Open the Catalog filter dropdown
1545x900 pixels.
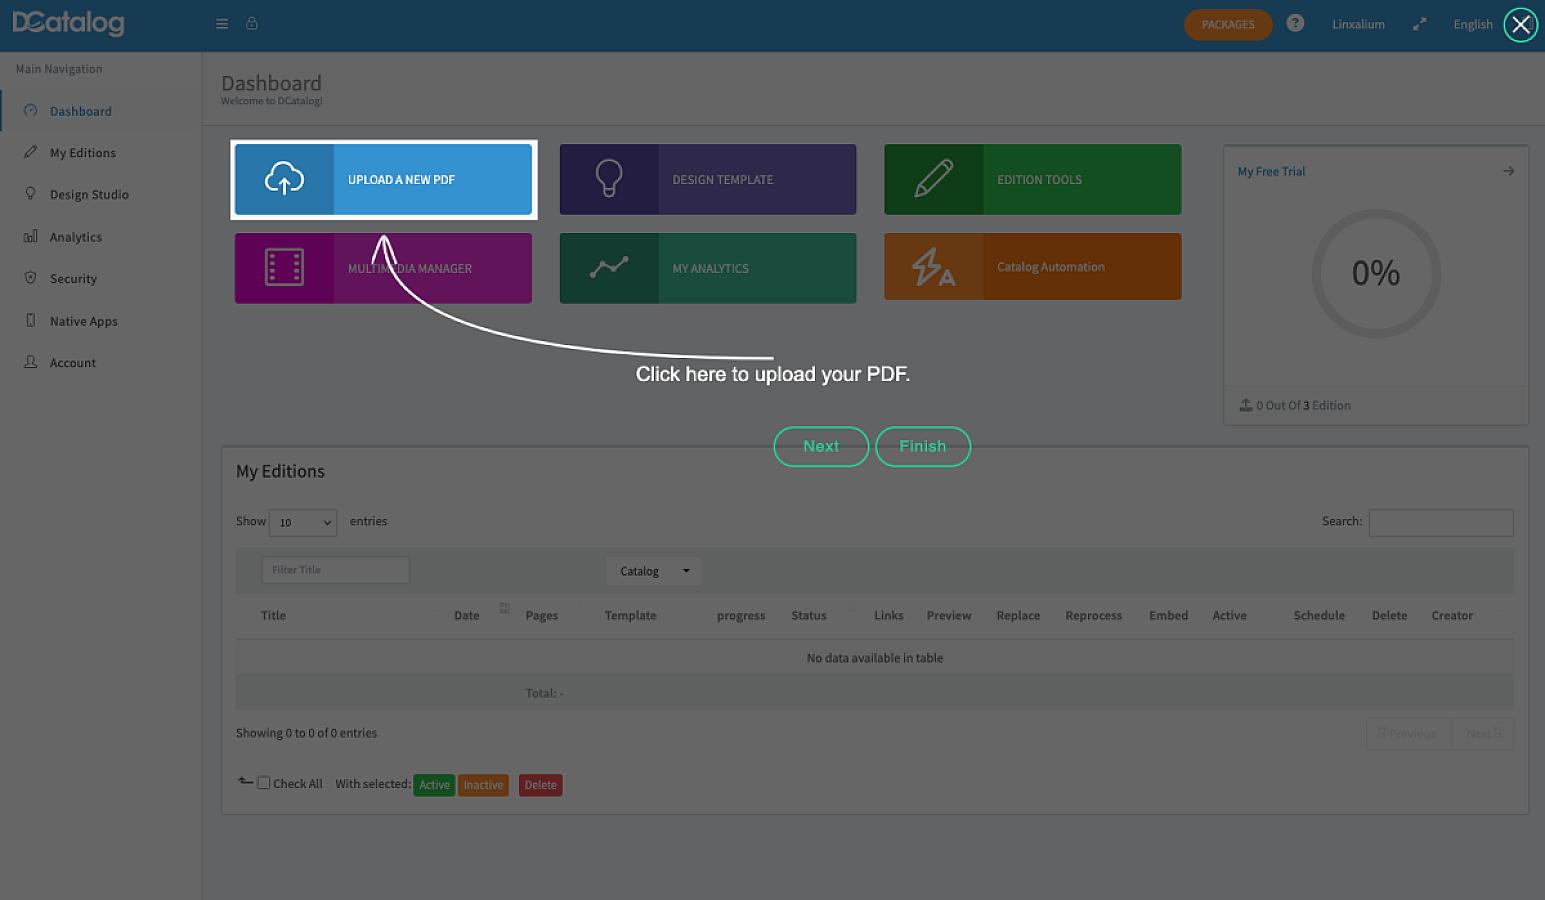[x=653, y=571]
